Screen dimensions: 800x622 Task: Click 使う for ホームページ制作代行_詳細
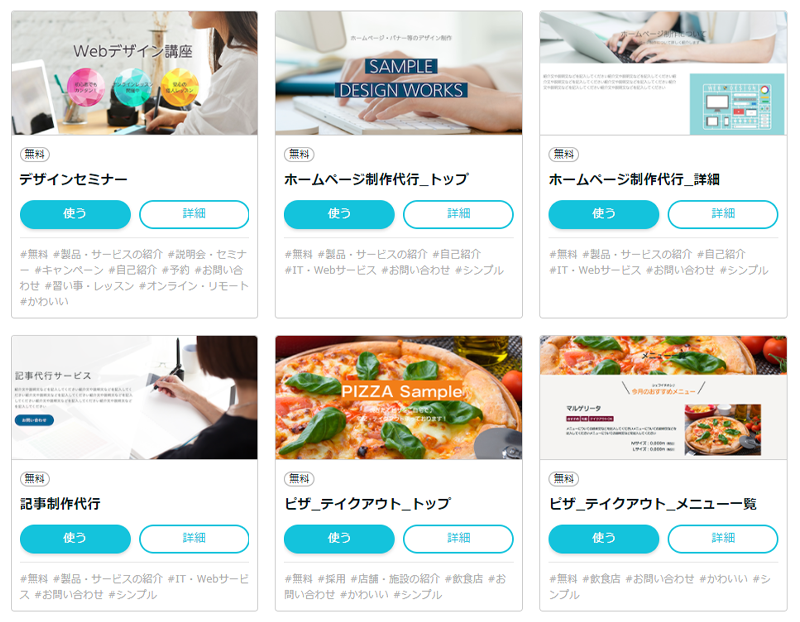pyautogui.click(x=604, y=214)
